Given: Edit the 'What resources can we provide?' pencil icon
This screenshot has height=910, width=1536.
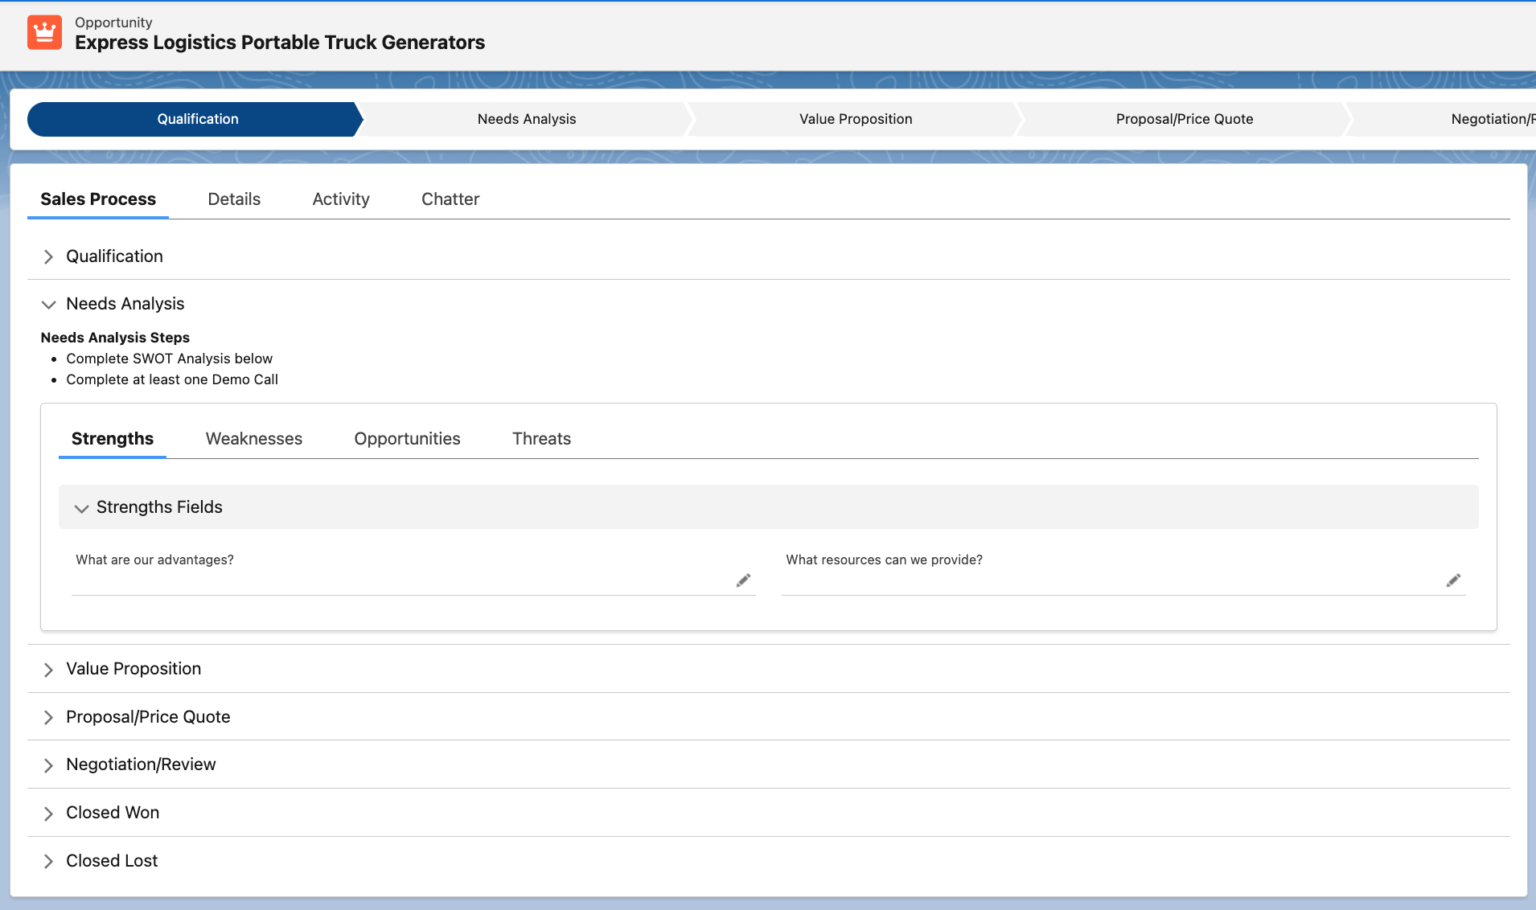Looking at the screenshot, I should pos(1453,580).
